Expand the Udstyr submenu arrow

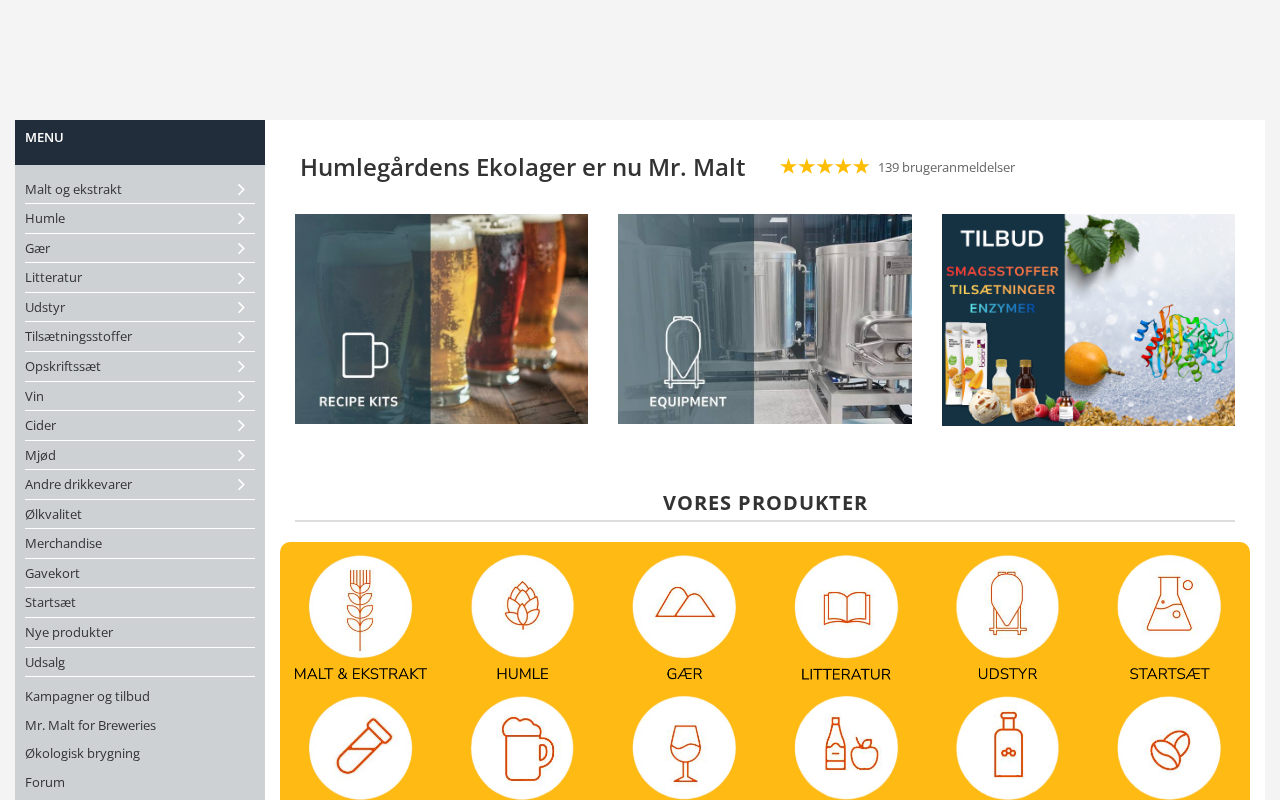241,307
